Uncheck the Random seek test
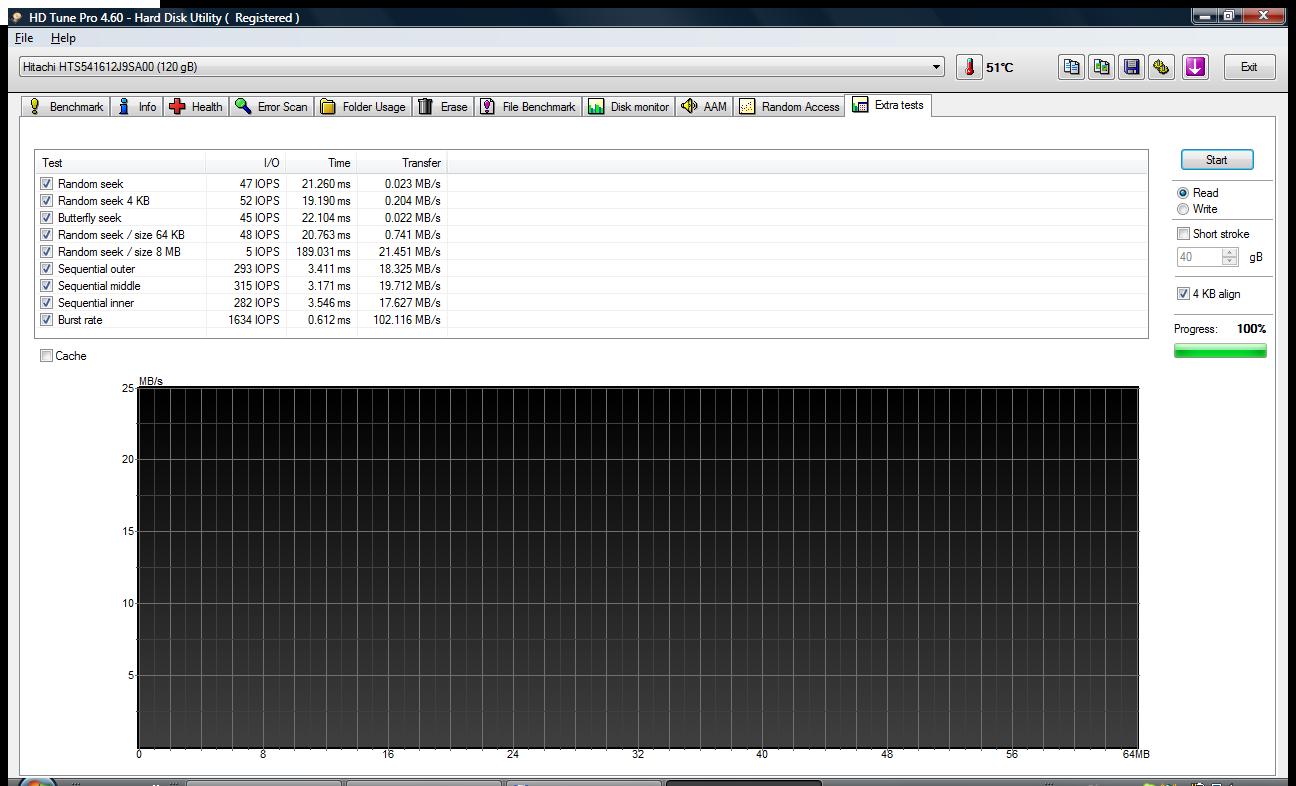The width and height of the screenshot is (1296, 786). tap(46, 184)
